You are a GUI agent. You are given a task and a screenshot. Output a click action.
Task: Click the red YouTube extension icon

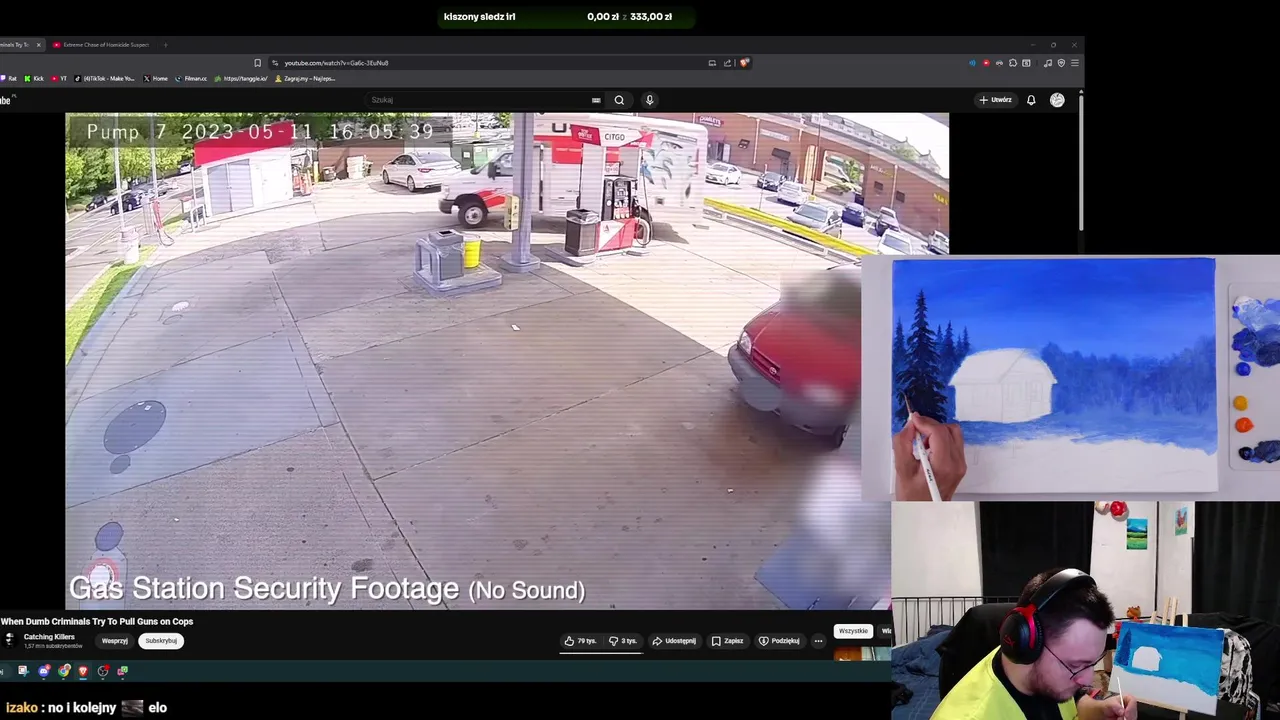coord(986,63)
